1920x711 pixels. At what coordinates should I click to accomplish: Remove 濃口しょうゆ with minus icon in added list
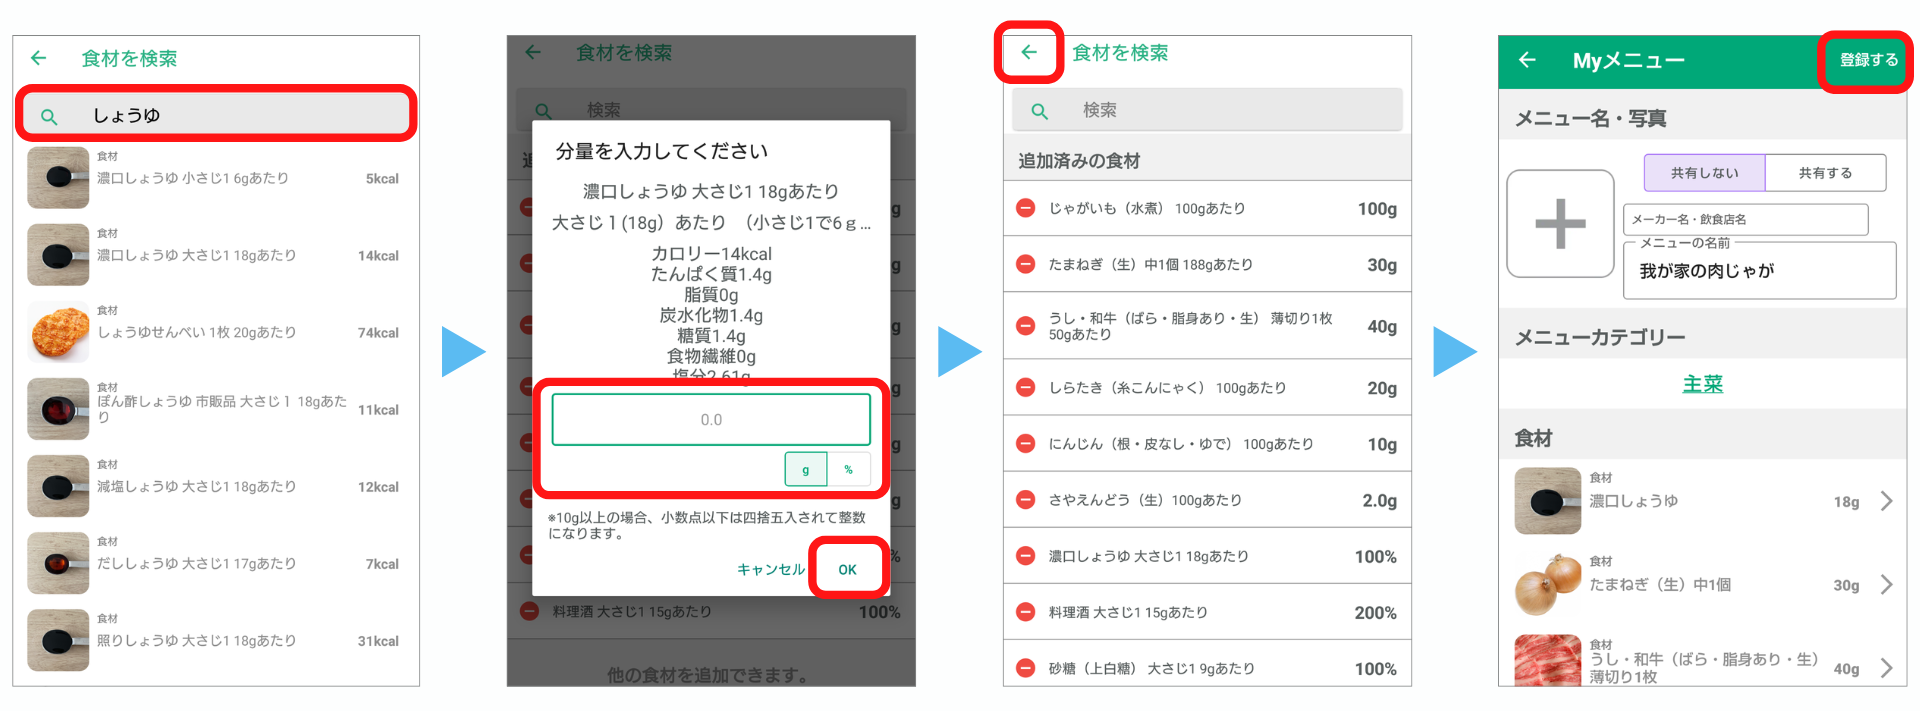click(1025, 555)
